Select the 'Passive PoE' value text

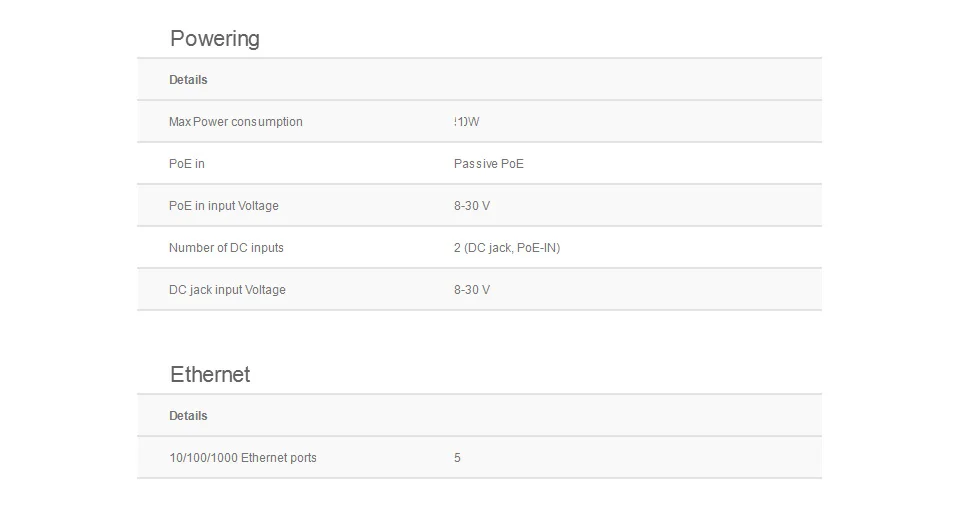pos(488,164)
